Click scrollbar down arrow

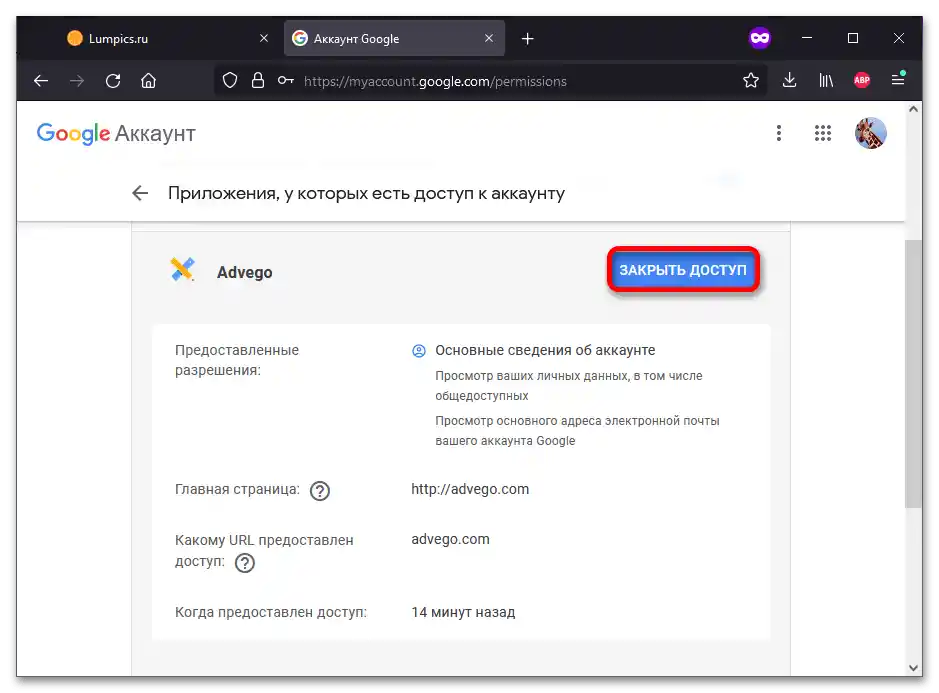(913, 668)
